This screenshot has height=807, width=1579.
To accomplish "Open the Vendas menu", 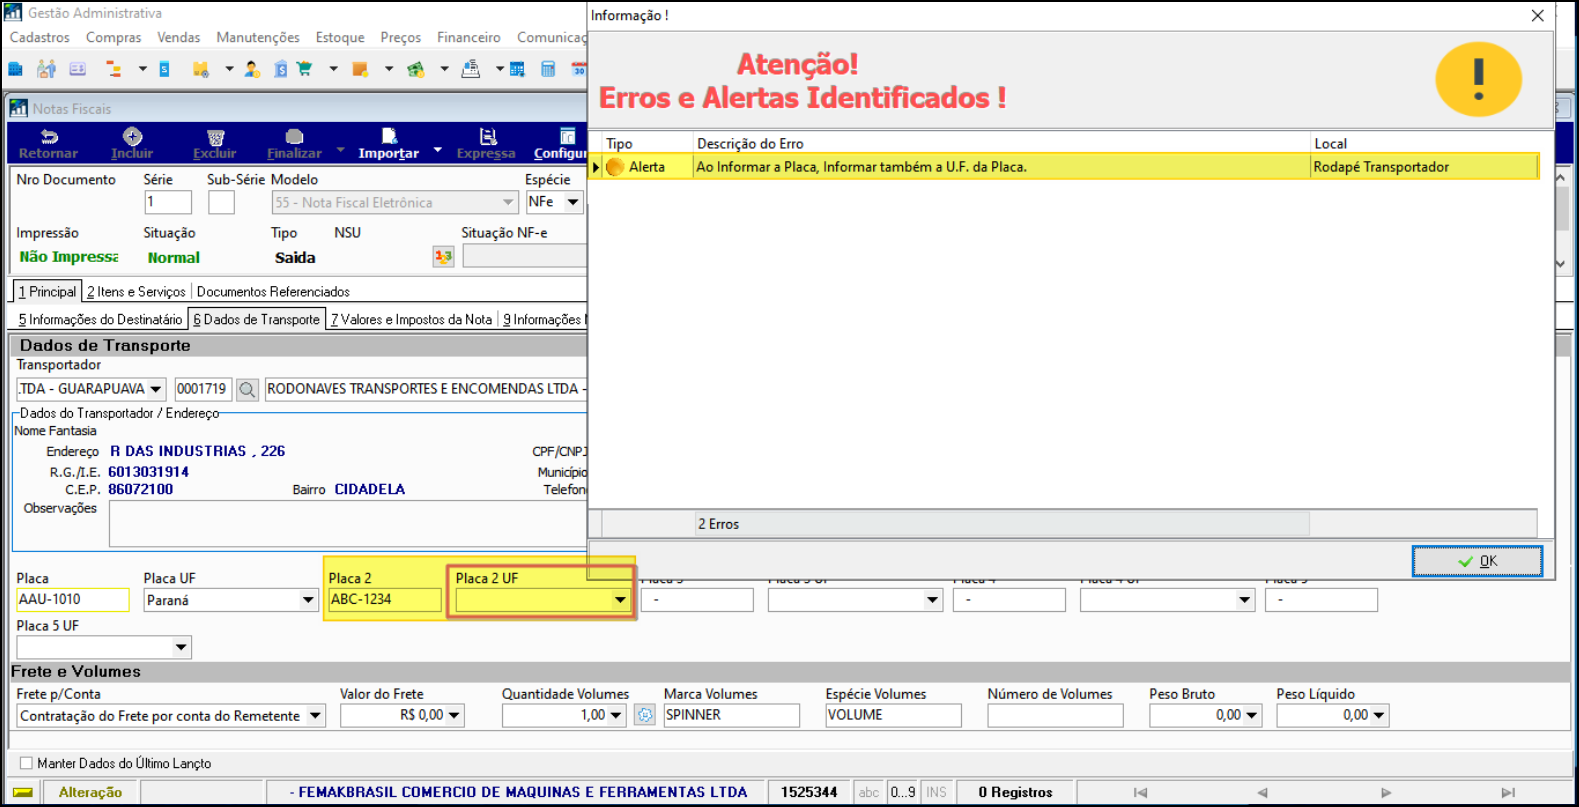I will pyautogui.click(x=179, y=38).
